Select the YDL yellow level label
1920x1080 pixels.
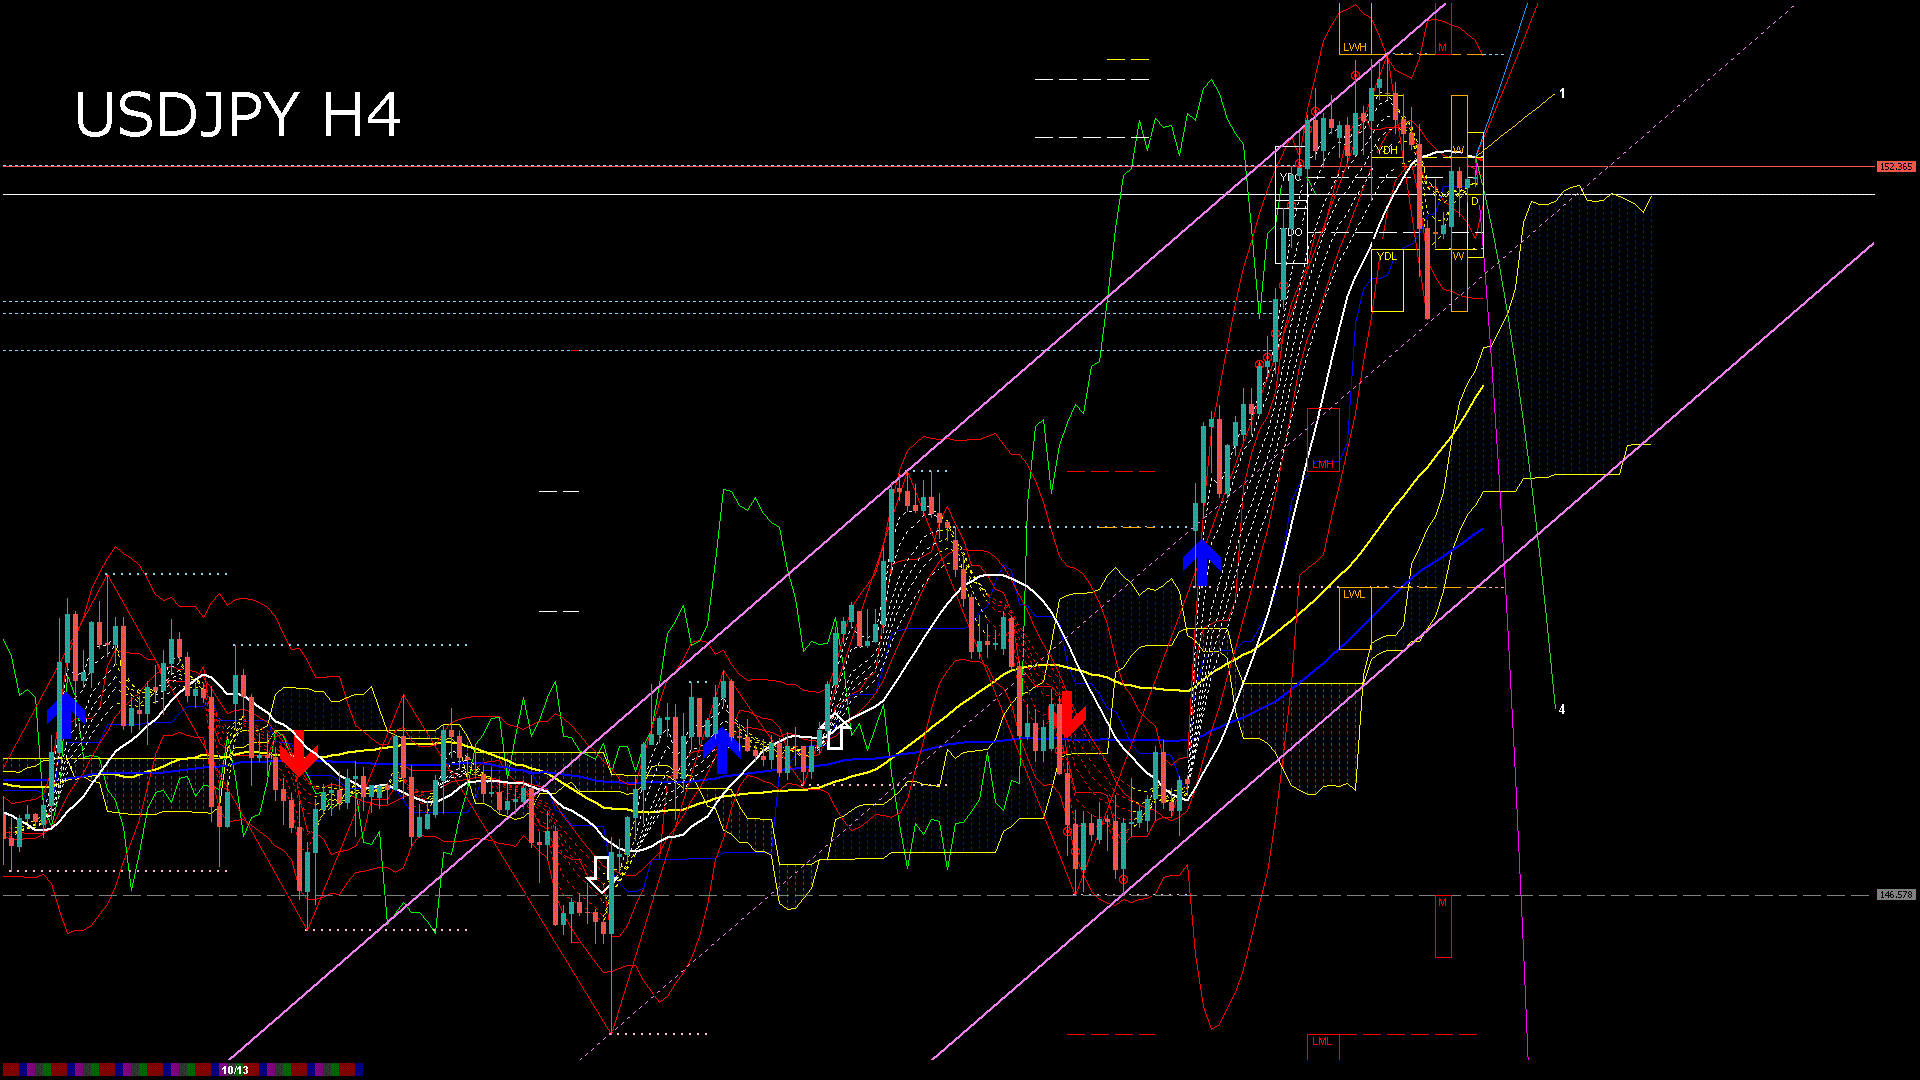1386,257
